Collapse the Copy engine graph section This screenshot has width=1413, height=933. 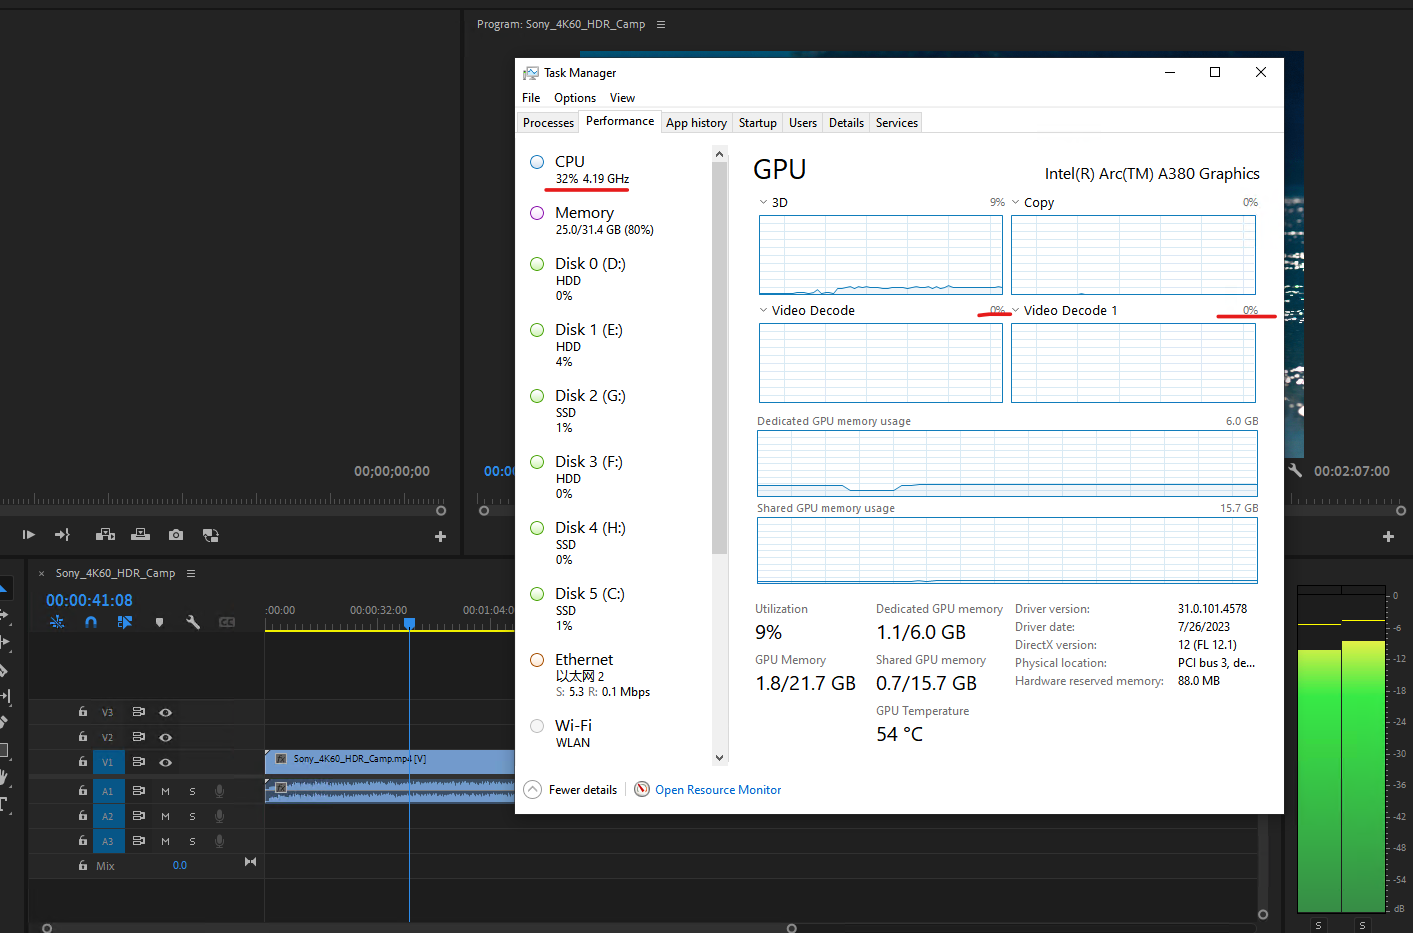tap(1016, 202)
